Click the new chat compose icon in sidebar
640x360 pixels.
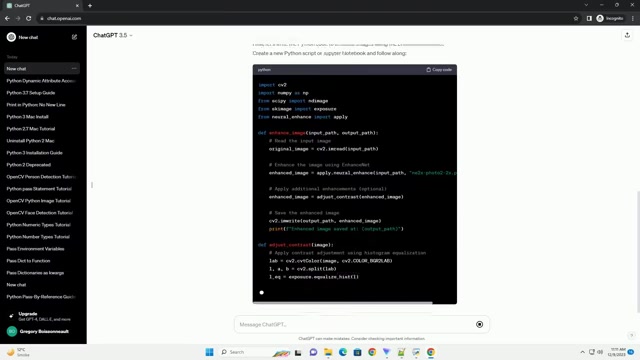pyautogui.click(x=74, y=37)
